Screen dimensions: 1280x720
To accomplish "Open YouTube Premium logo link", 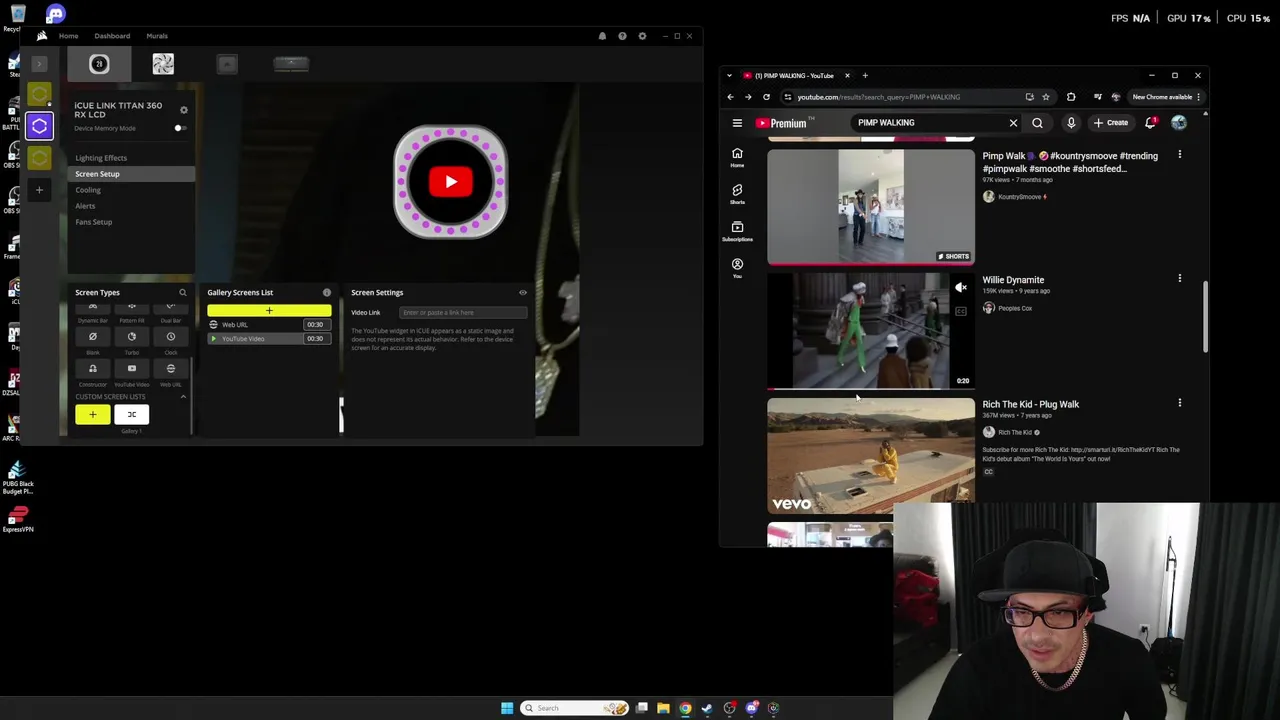I will click(785, 123).
